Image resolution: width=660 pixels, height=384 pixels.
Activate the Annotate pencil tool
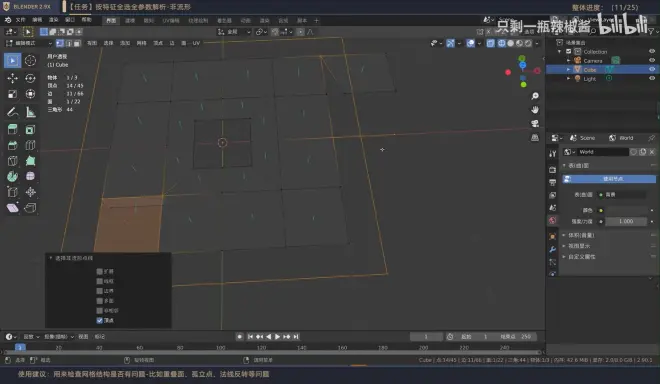13,112
